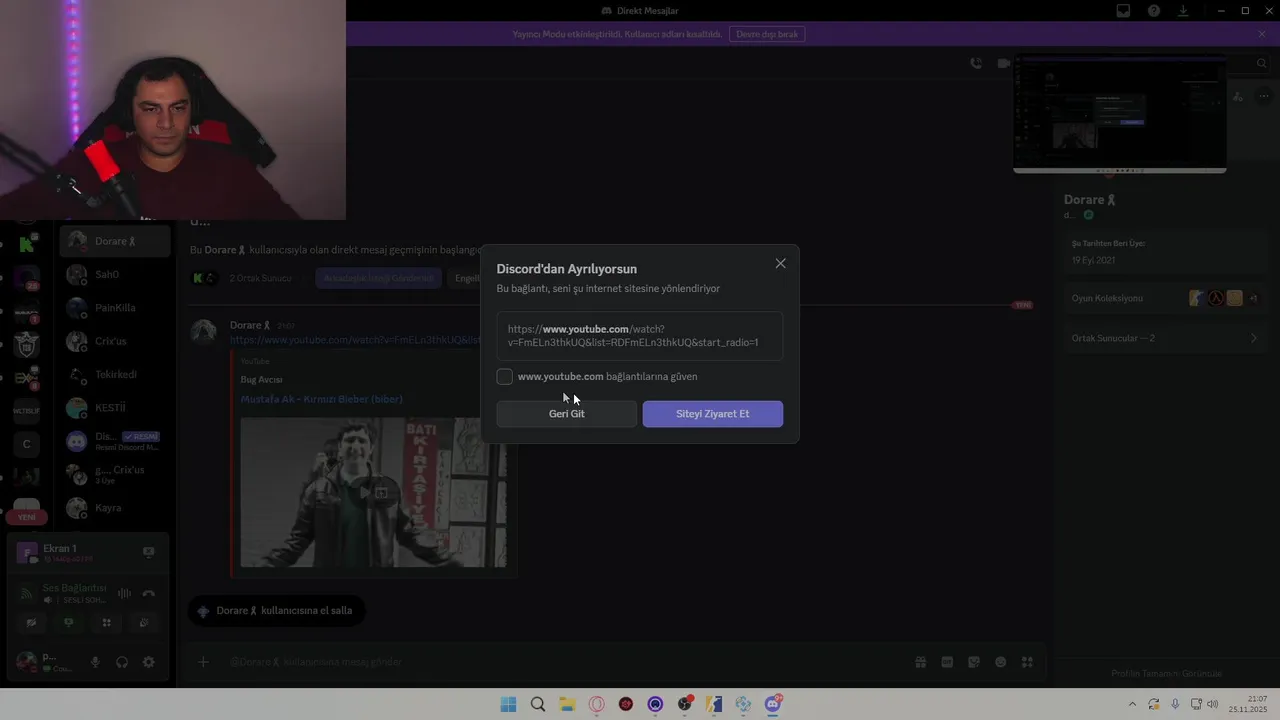The image size is (1280, 720).
Task: Click the stop streaming icon next to Ekran 1
Action: [149, 552]
